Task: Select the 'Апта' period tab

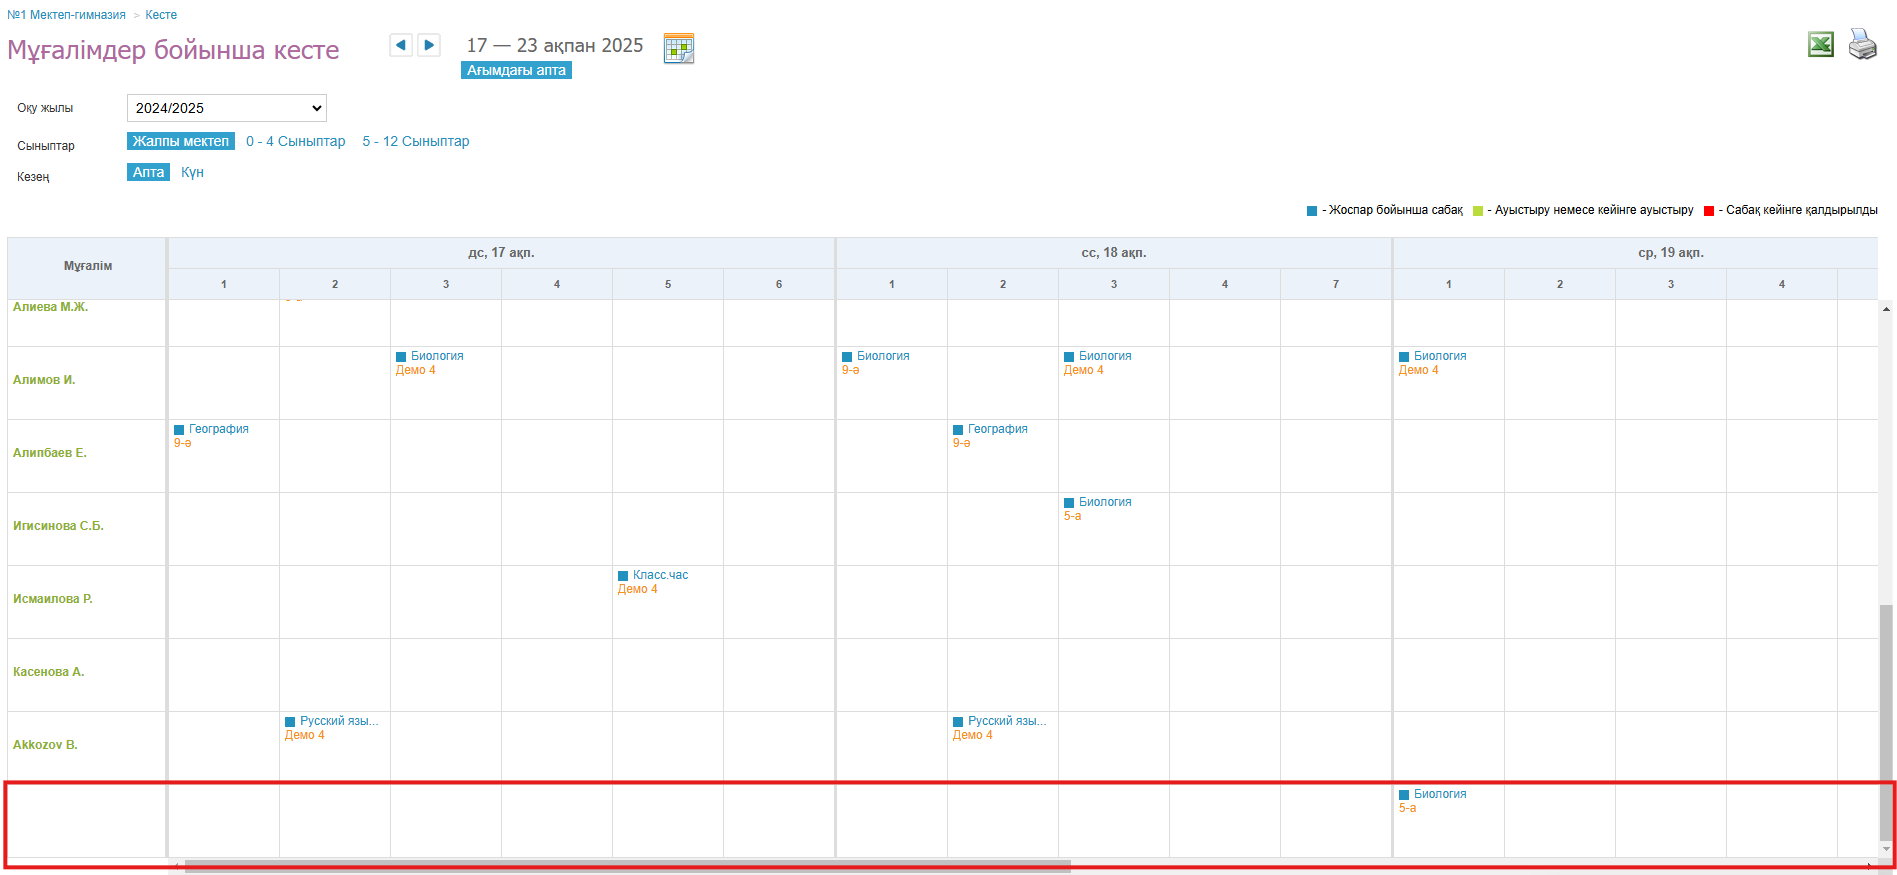Action: pos(148,172)
